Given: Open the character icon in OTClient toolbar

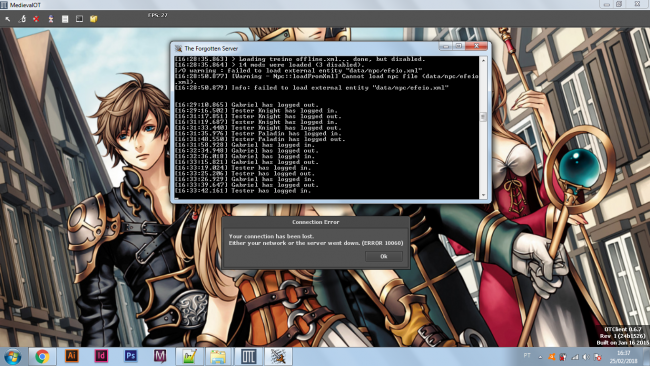Looking at the screenshot, I should tap(51, 19).
